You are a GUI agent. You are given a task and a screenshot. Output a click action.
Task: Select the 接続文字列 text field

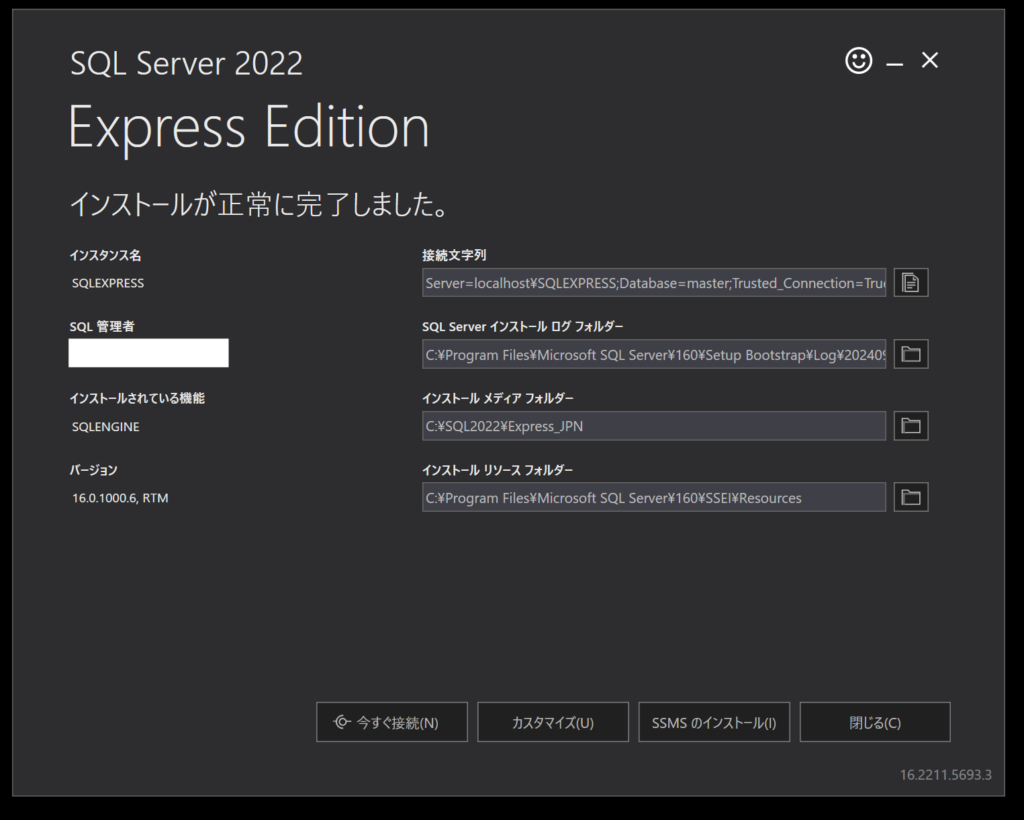coord(654,283)
